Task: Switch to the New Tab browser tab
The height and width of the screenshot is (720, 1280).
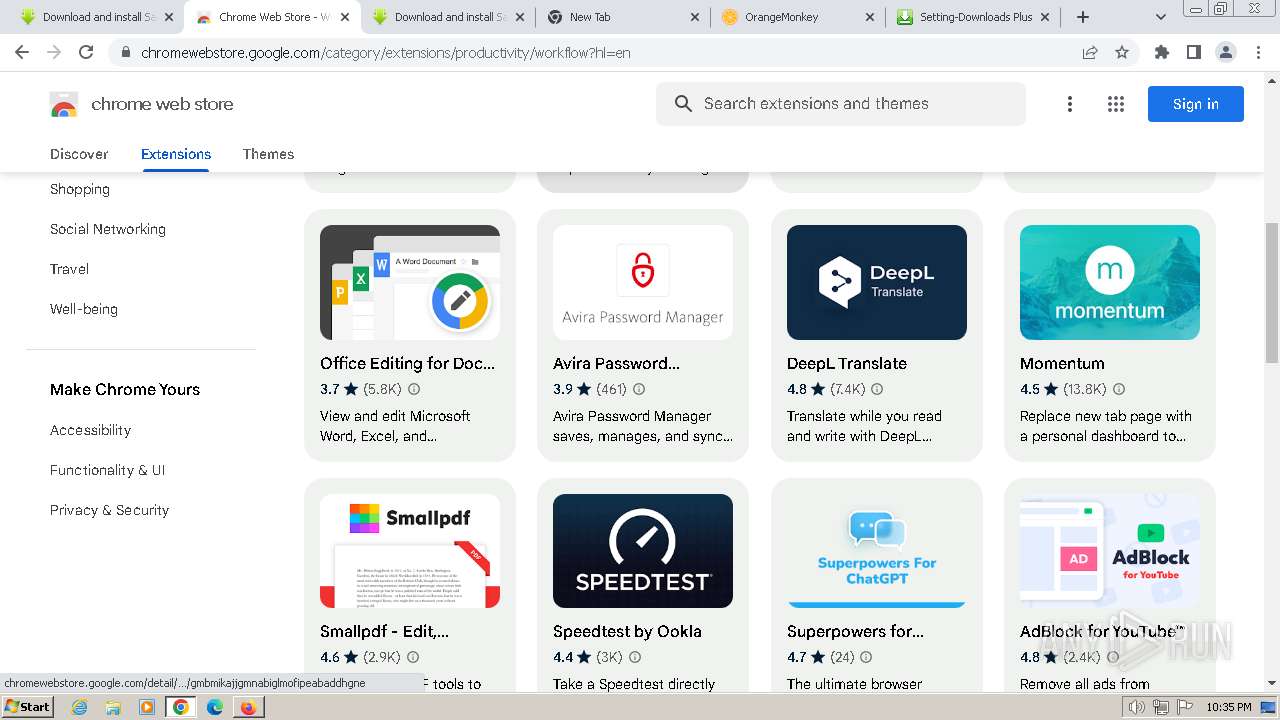Action: click(622, 17)
